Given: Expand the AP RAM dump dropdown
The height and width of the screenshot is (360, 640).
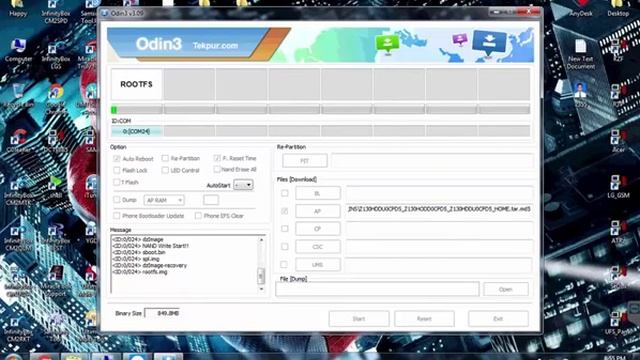Looking at the screenshot, I should (164, 200).
